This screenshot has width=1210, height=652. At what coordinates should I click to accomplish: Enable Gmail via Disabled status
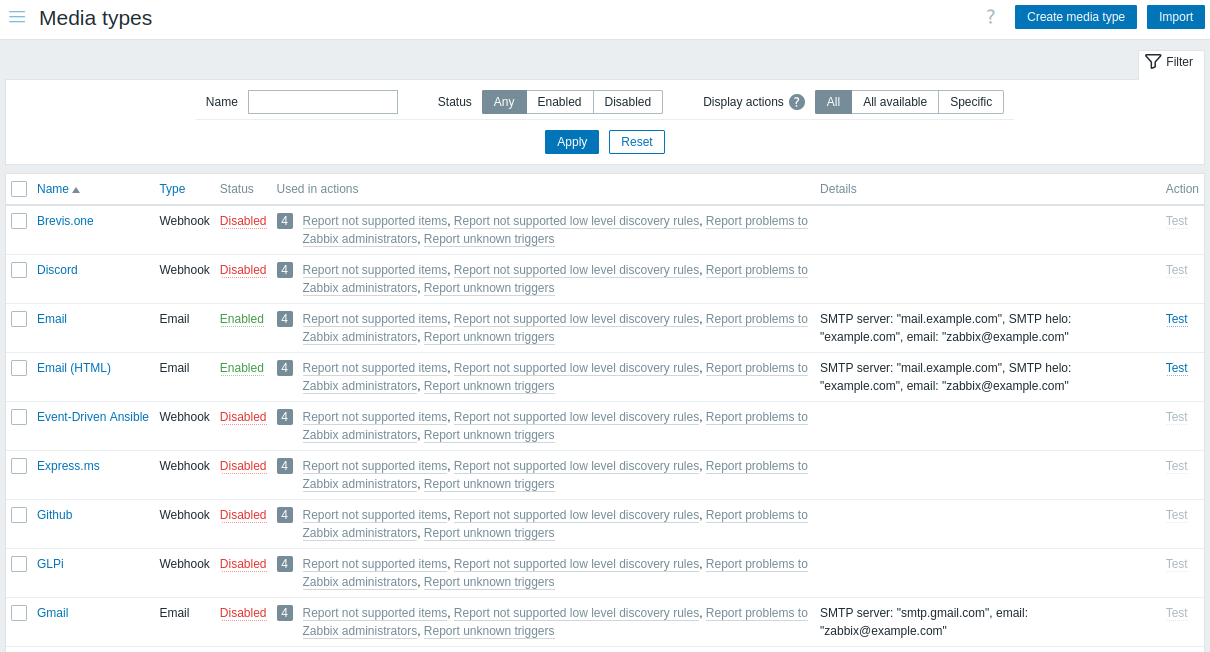[243, 613]
